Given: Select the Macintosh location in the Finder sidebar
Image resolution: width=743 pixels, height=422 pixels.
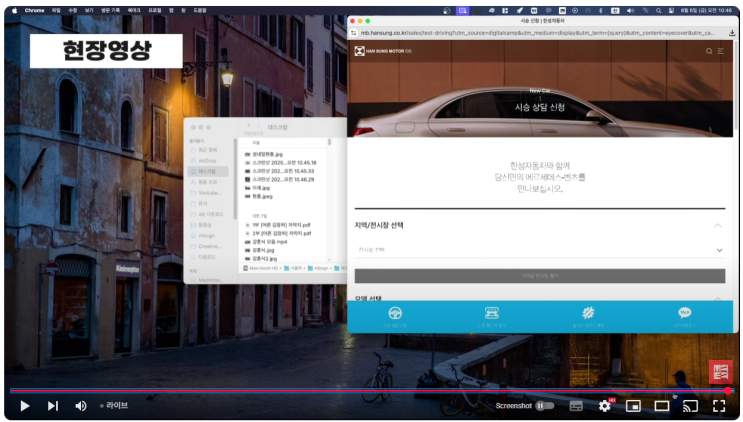Looking at the screenshot, I should [206, 280].
